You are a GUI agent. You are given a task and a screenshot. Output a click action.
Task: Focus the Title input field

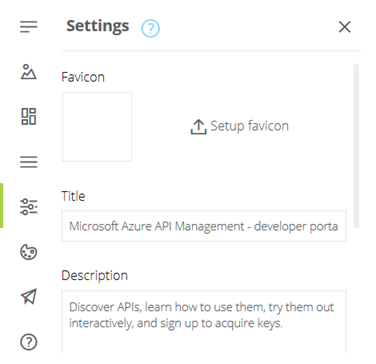(x=204, y=226)
